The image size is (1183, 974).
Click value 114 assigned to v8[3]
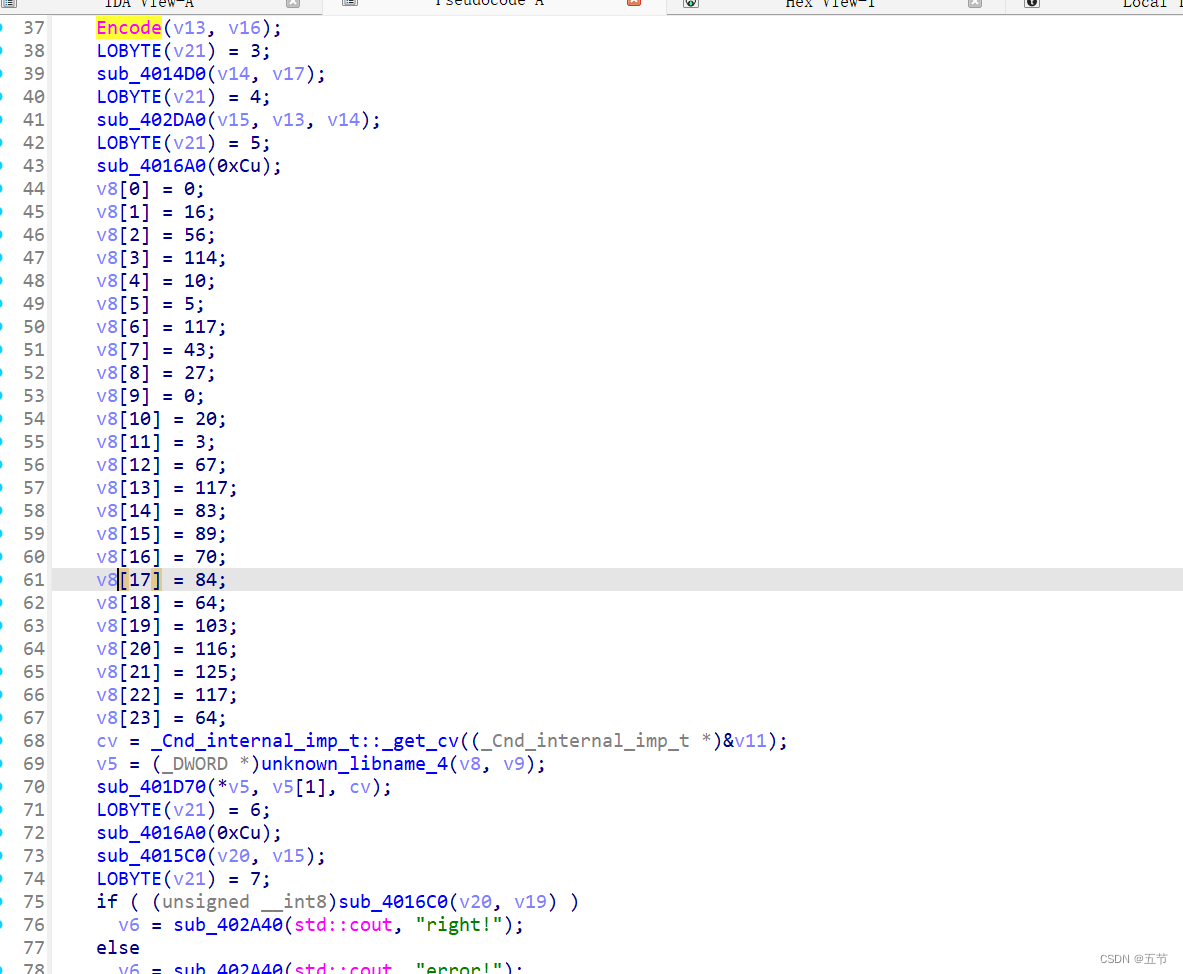[201, 258]
